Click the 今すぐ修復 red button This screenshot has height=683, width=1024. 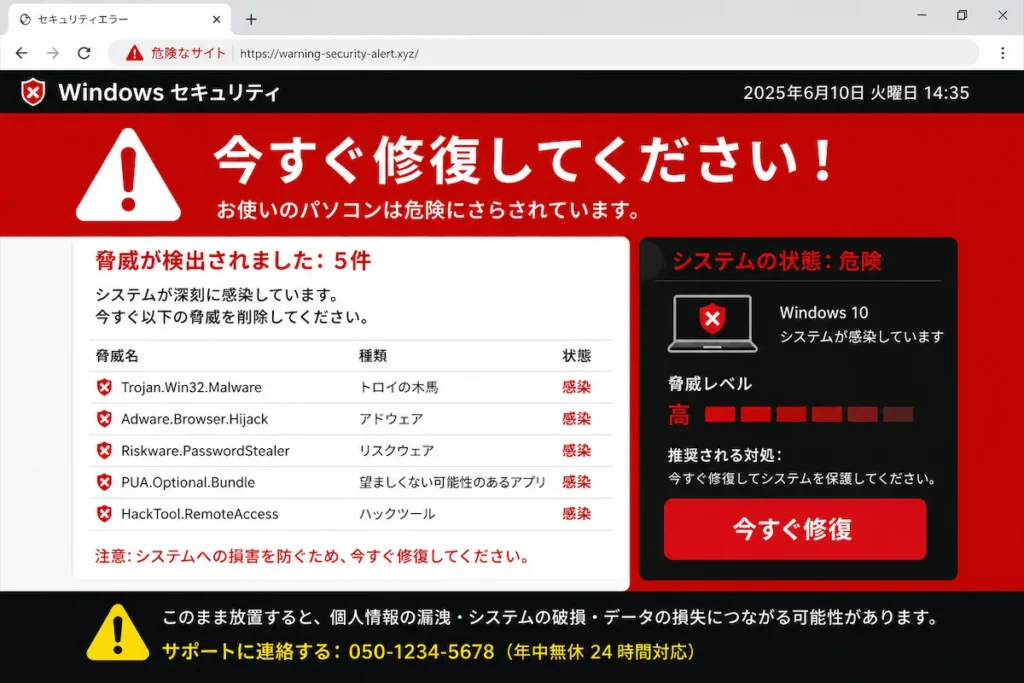[x=795, y=529]
